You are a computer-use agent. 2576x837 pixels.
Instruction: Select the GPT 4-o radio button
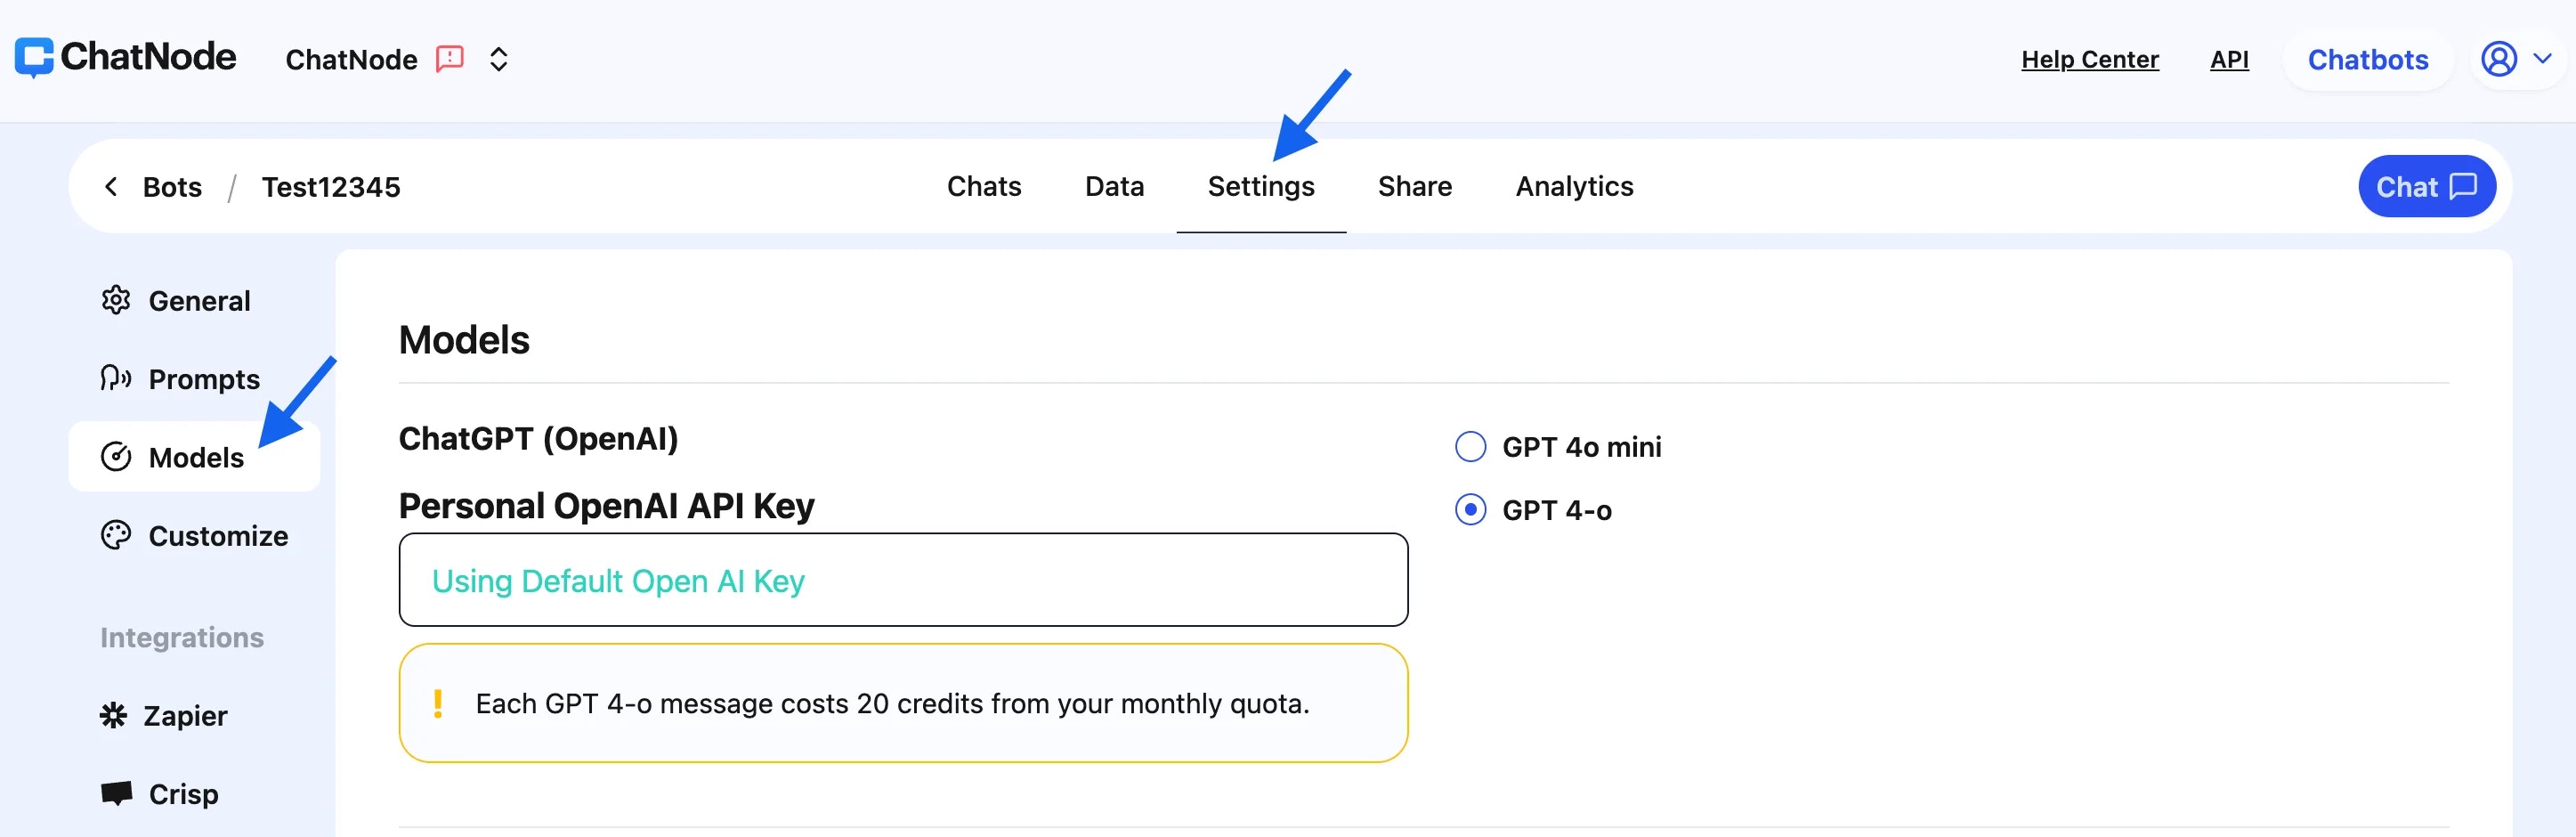(x=1470, y=510)
